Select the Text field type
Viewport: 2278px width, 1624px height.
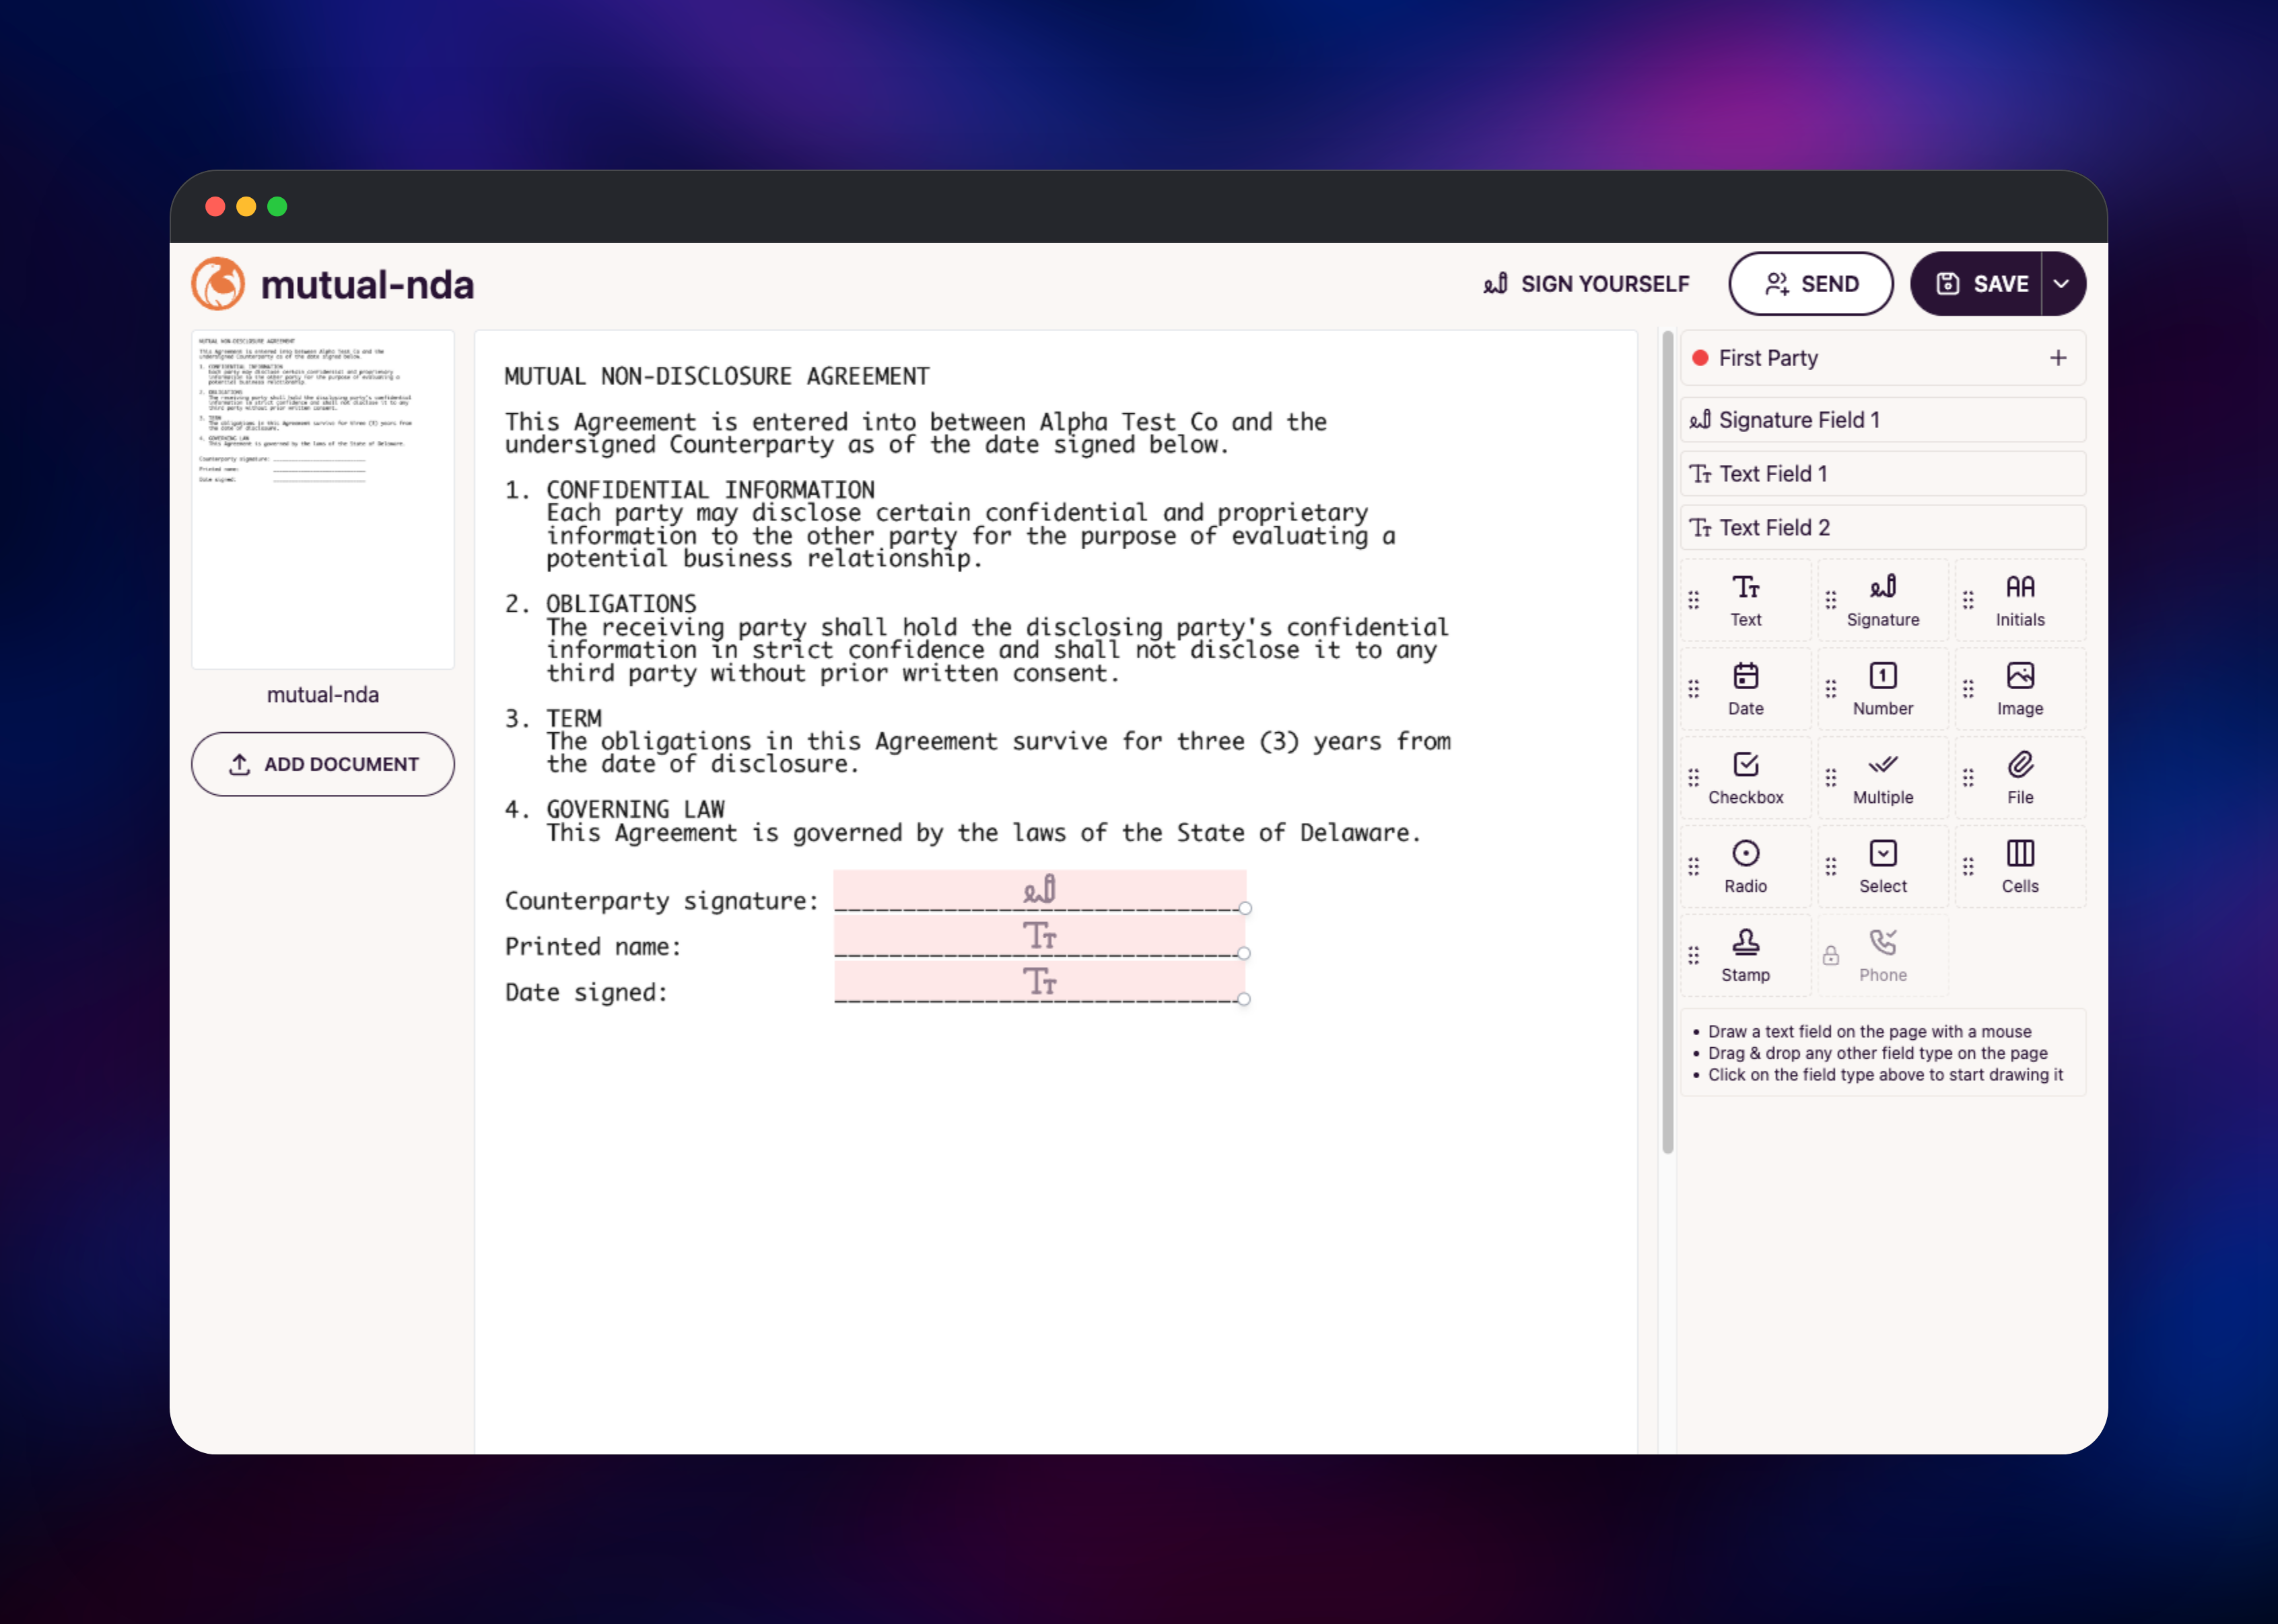[x=1745, y=600]
